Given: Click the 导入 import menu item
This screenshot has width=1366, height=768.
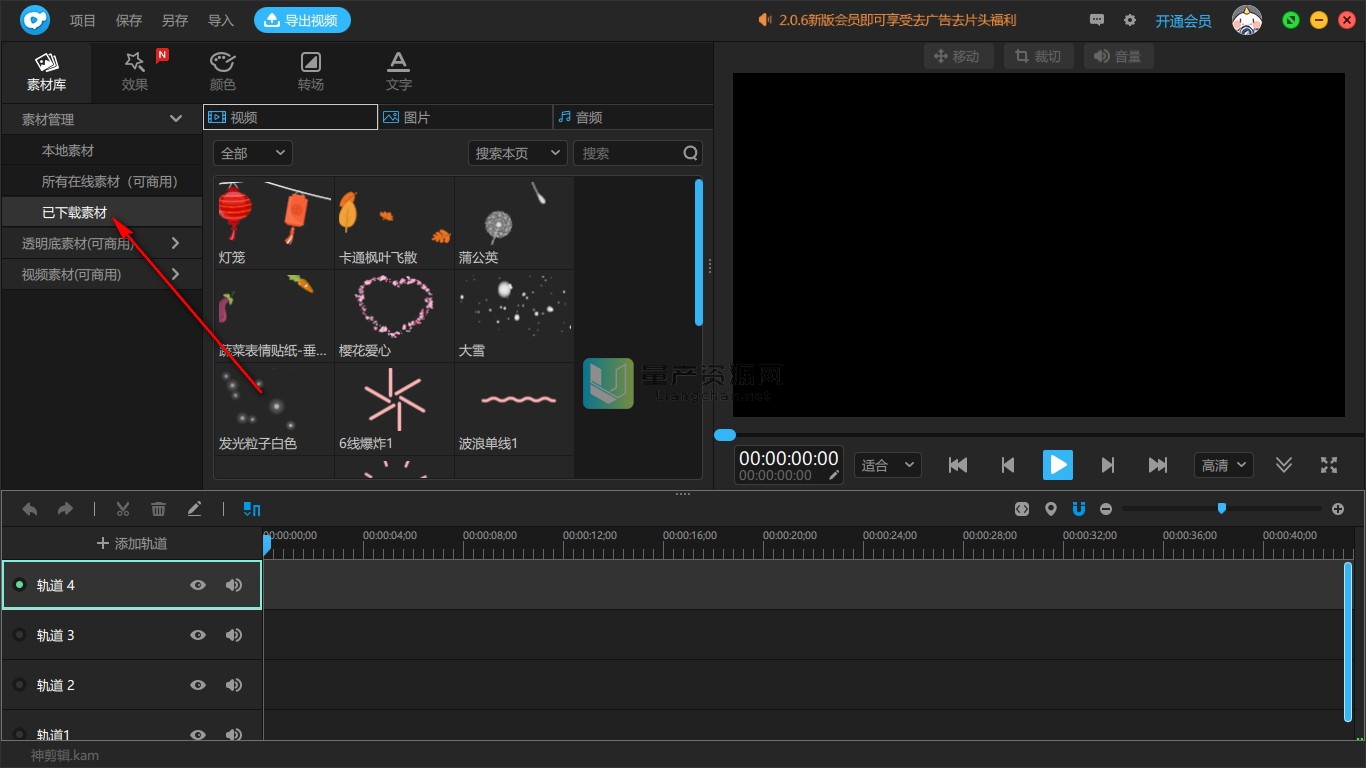Looking at the screenshot, I should (x=221, y=20).
